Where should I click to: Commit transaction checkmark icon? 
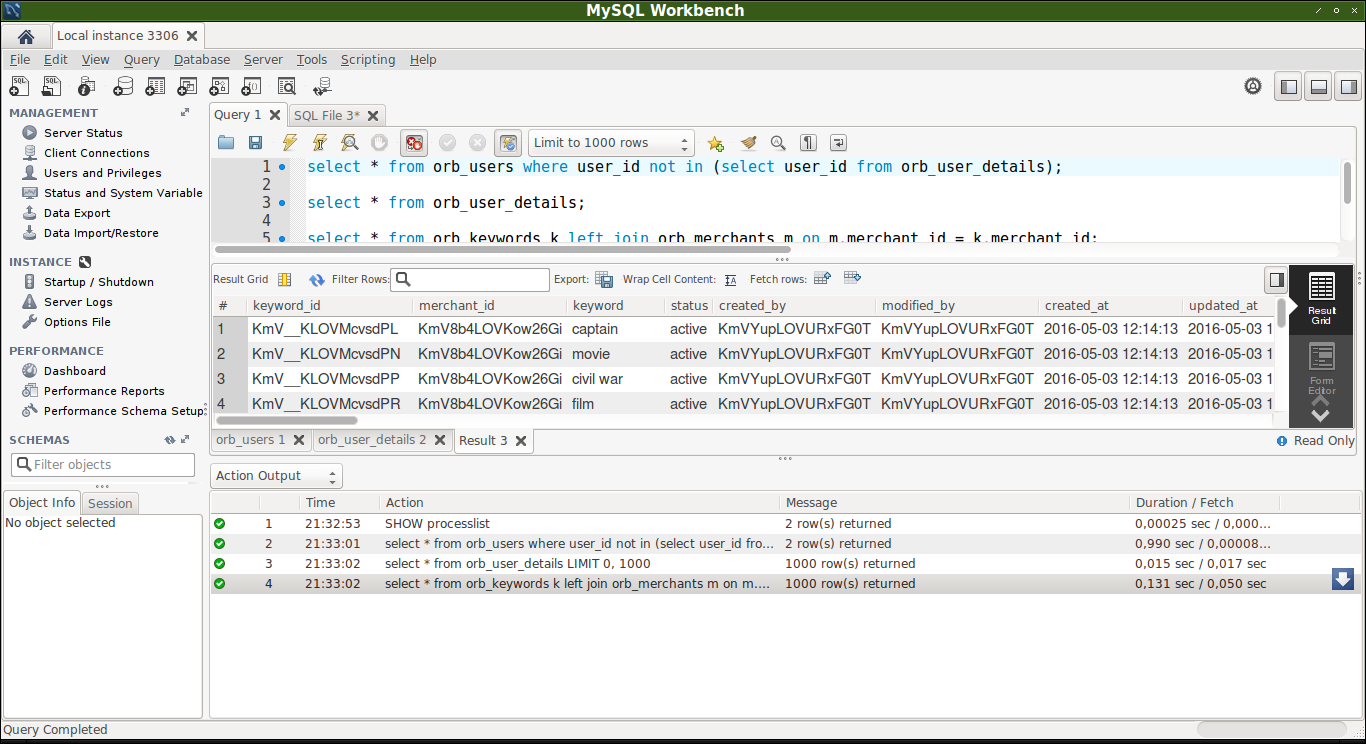pos(448,143)
